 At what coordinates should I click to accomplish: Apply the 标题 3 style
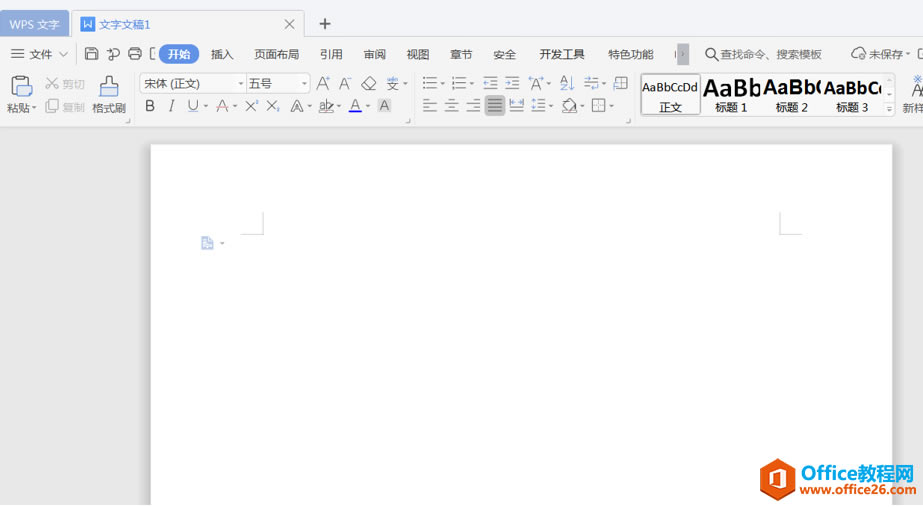pyautogui.click(x=852, y=94)
